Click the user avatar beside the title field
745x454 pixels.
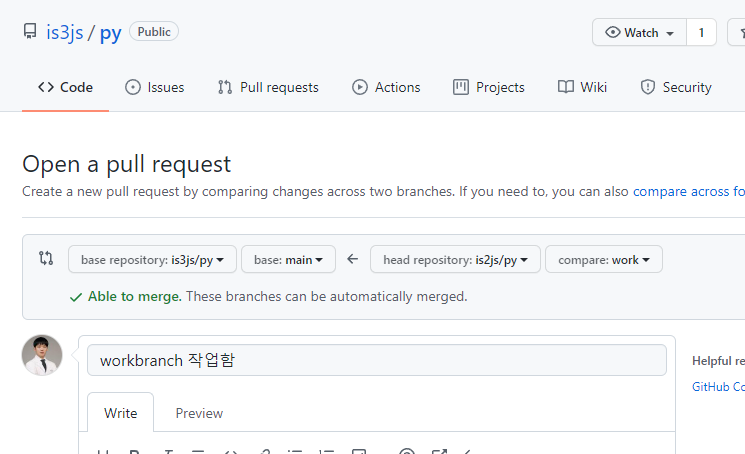pyautogui.click(x=42, y=355)
